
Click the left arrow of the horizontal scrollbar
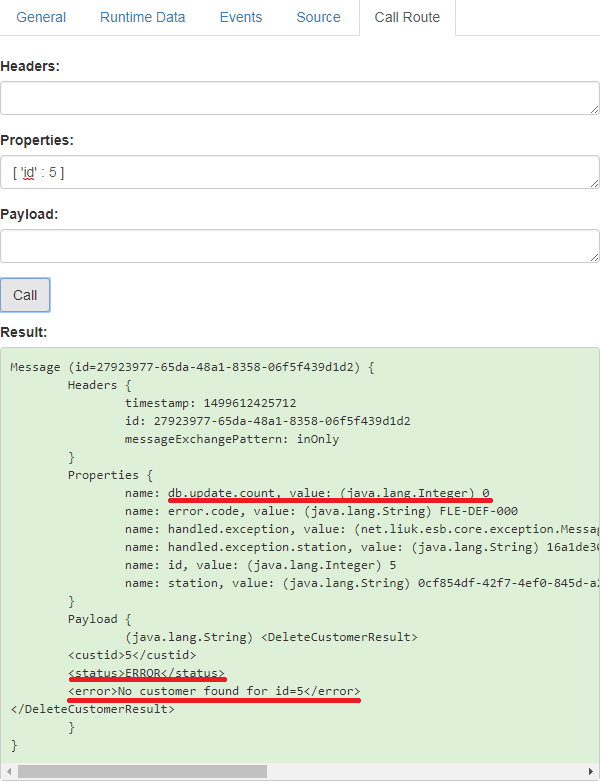coord(9,771)
